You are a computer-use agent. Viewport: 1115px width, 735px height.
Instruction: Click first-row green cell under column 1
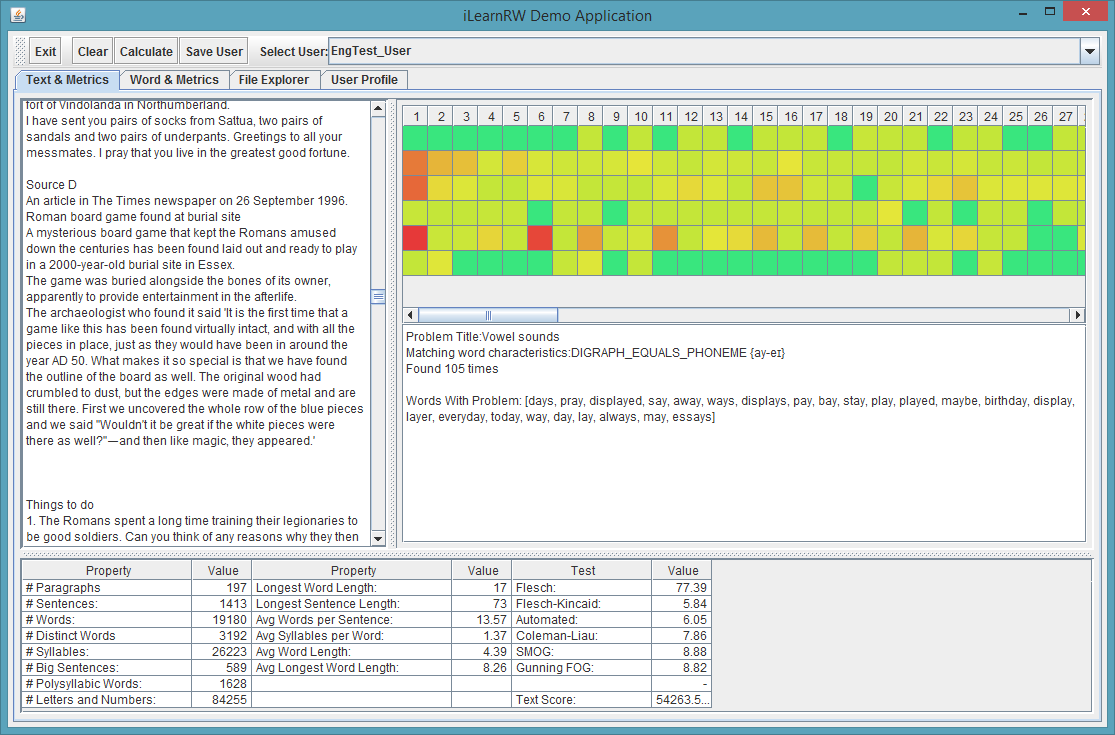[x=415, y=138]
